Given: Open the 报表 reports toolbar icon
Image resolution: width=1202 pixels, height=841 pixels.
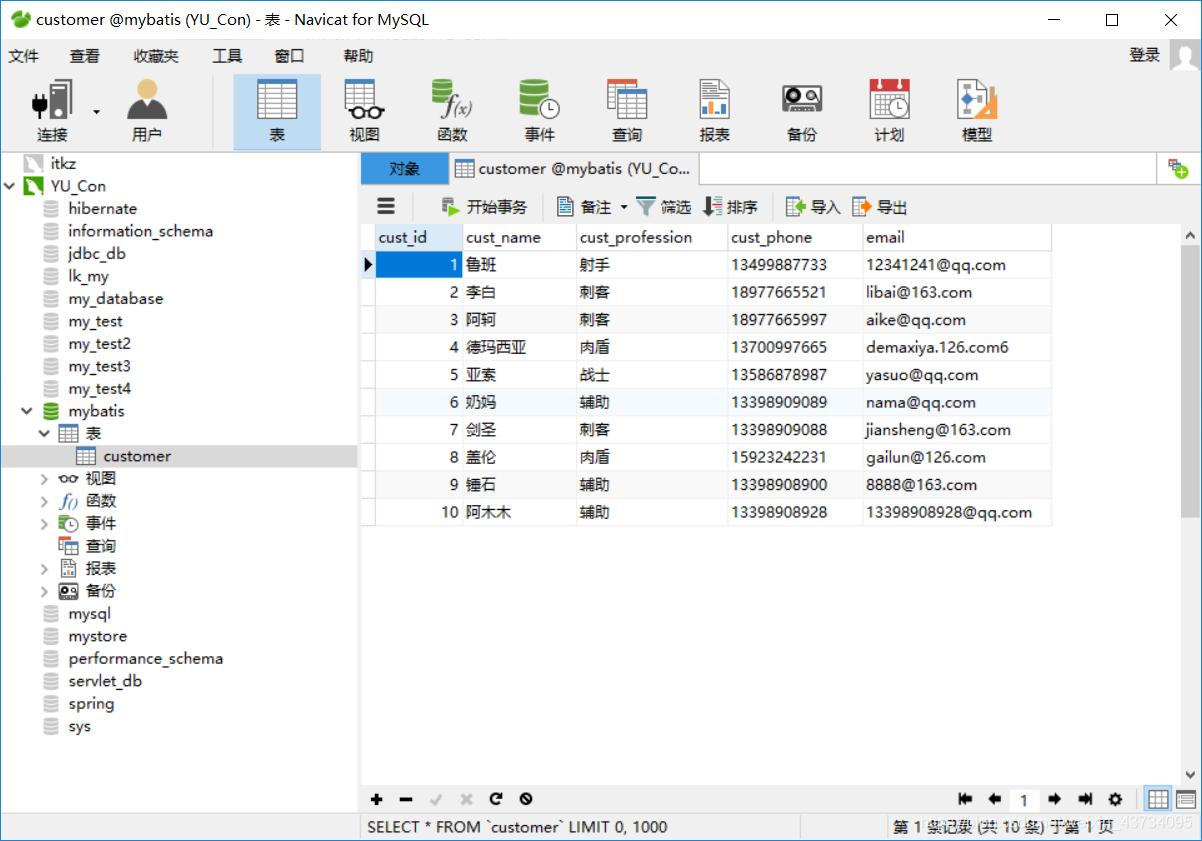Looking at the screenshot, I should click(714, 111).
